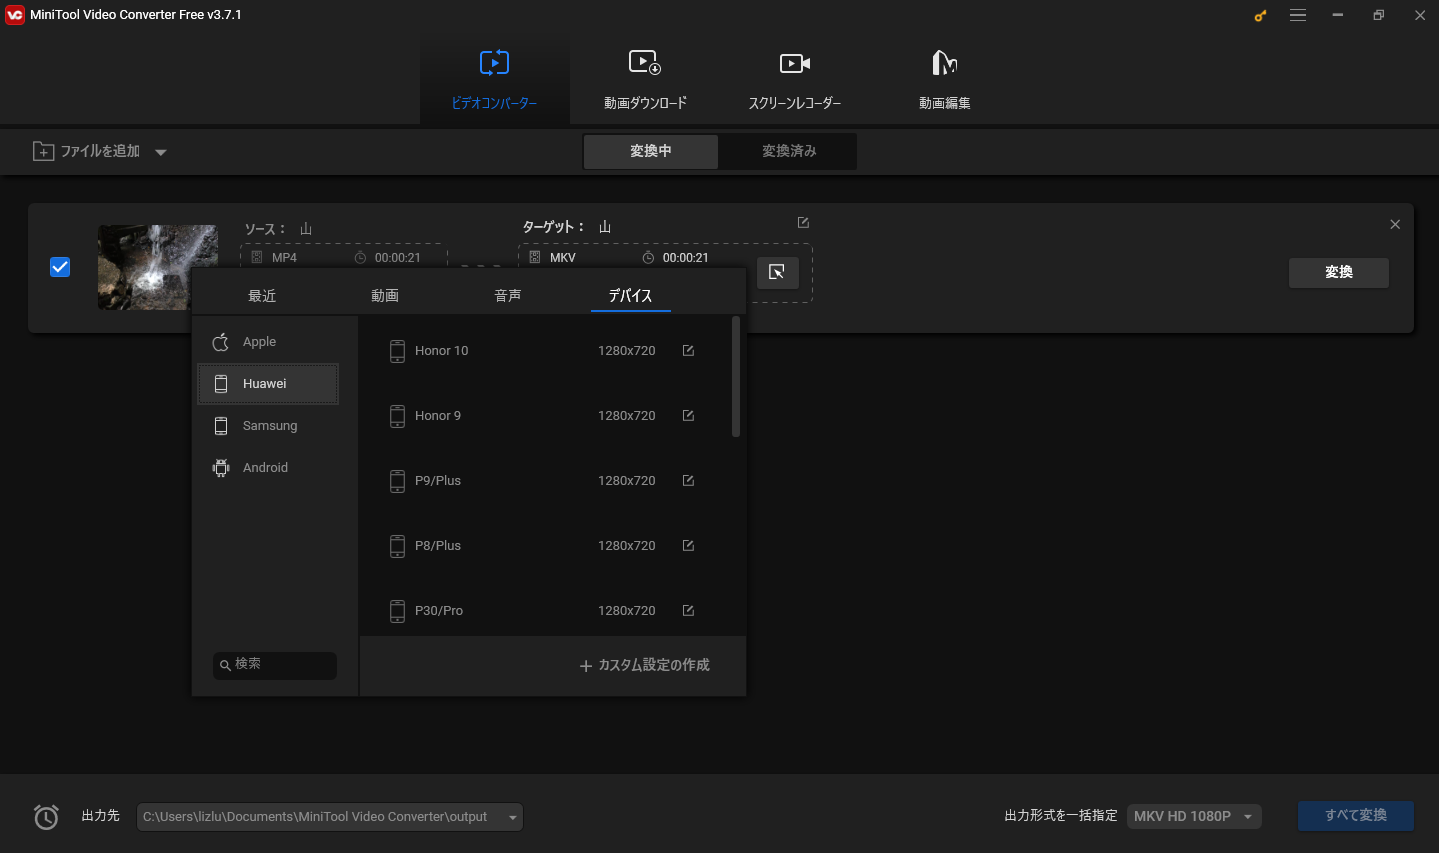The image size is (1439, 853).
Task: Select the P8/Plus preset
Action: pyautogui.click(x=546, y=546)
